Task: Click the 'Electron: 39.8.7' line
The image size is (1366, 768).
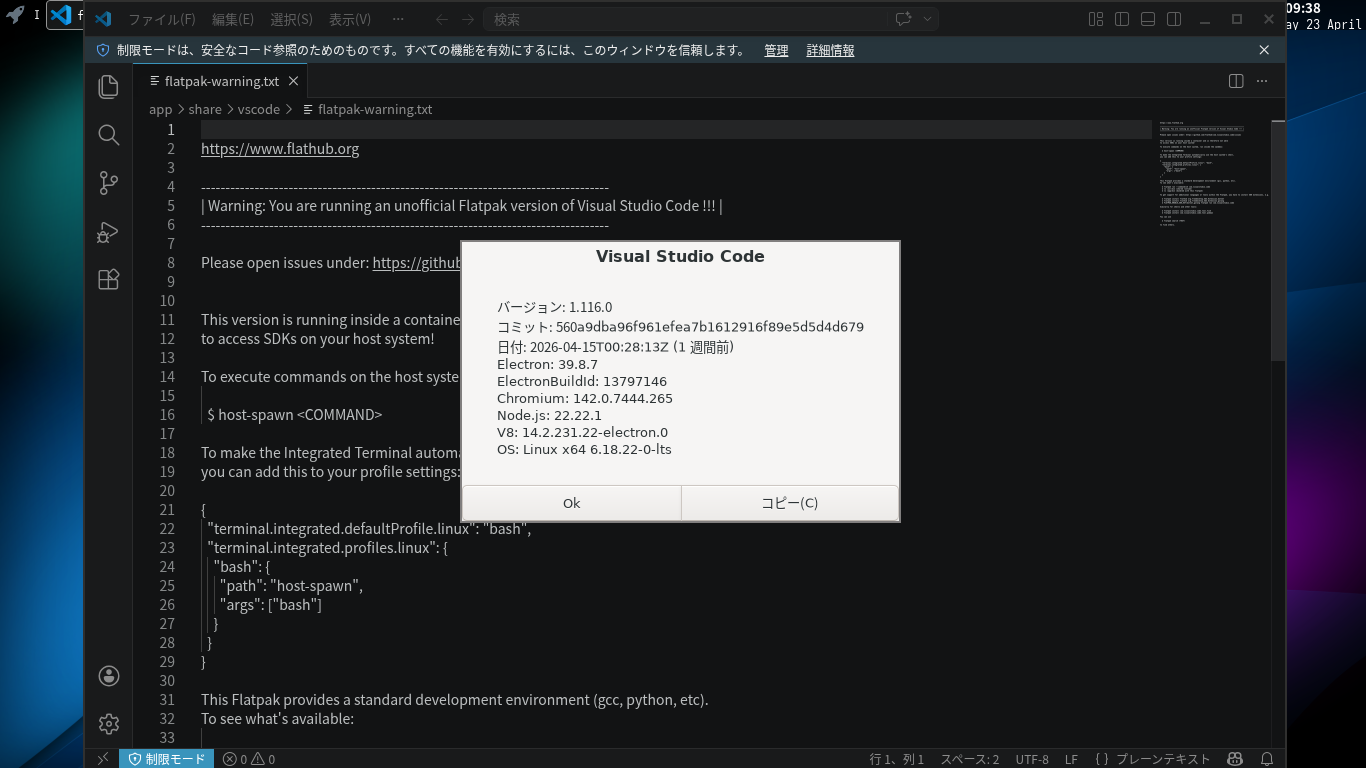Action: point(547,364)
